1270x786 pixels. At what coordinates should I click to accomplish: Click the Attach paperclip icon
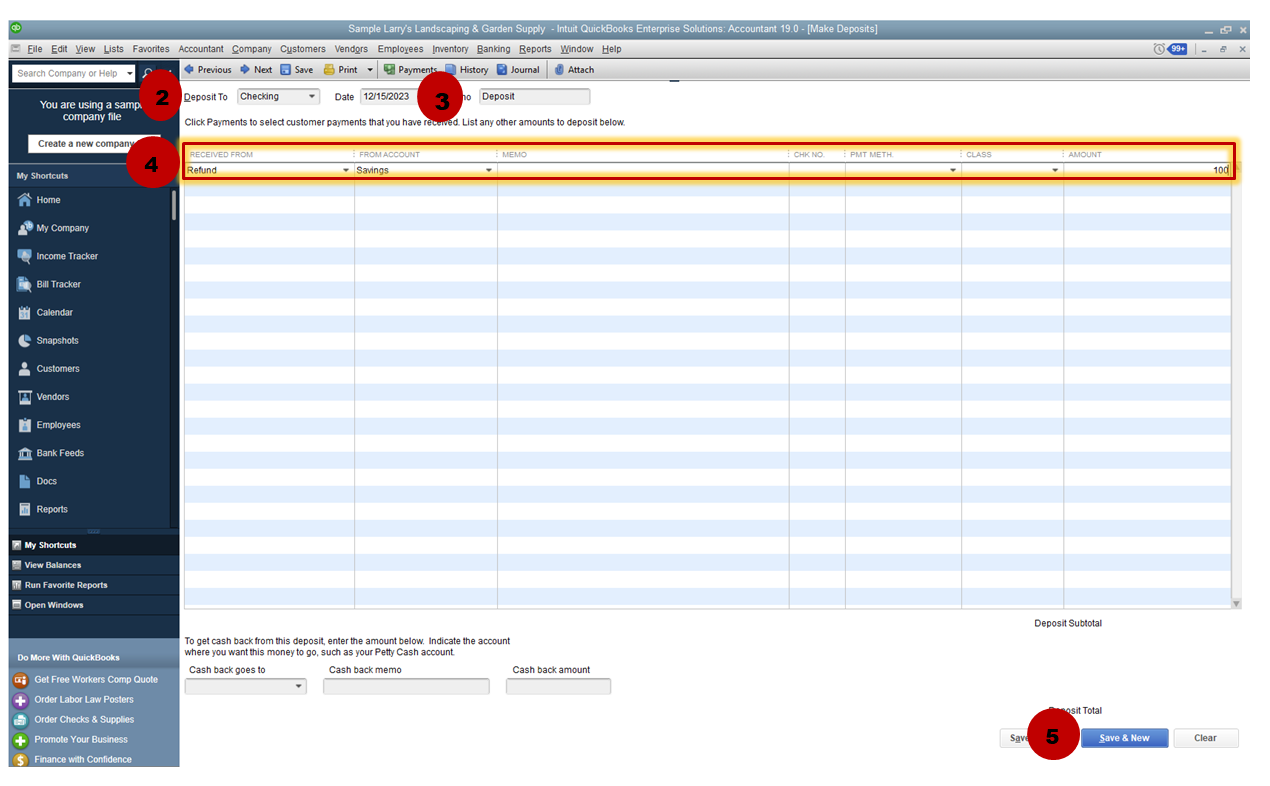(560, 70)
